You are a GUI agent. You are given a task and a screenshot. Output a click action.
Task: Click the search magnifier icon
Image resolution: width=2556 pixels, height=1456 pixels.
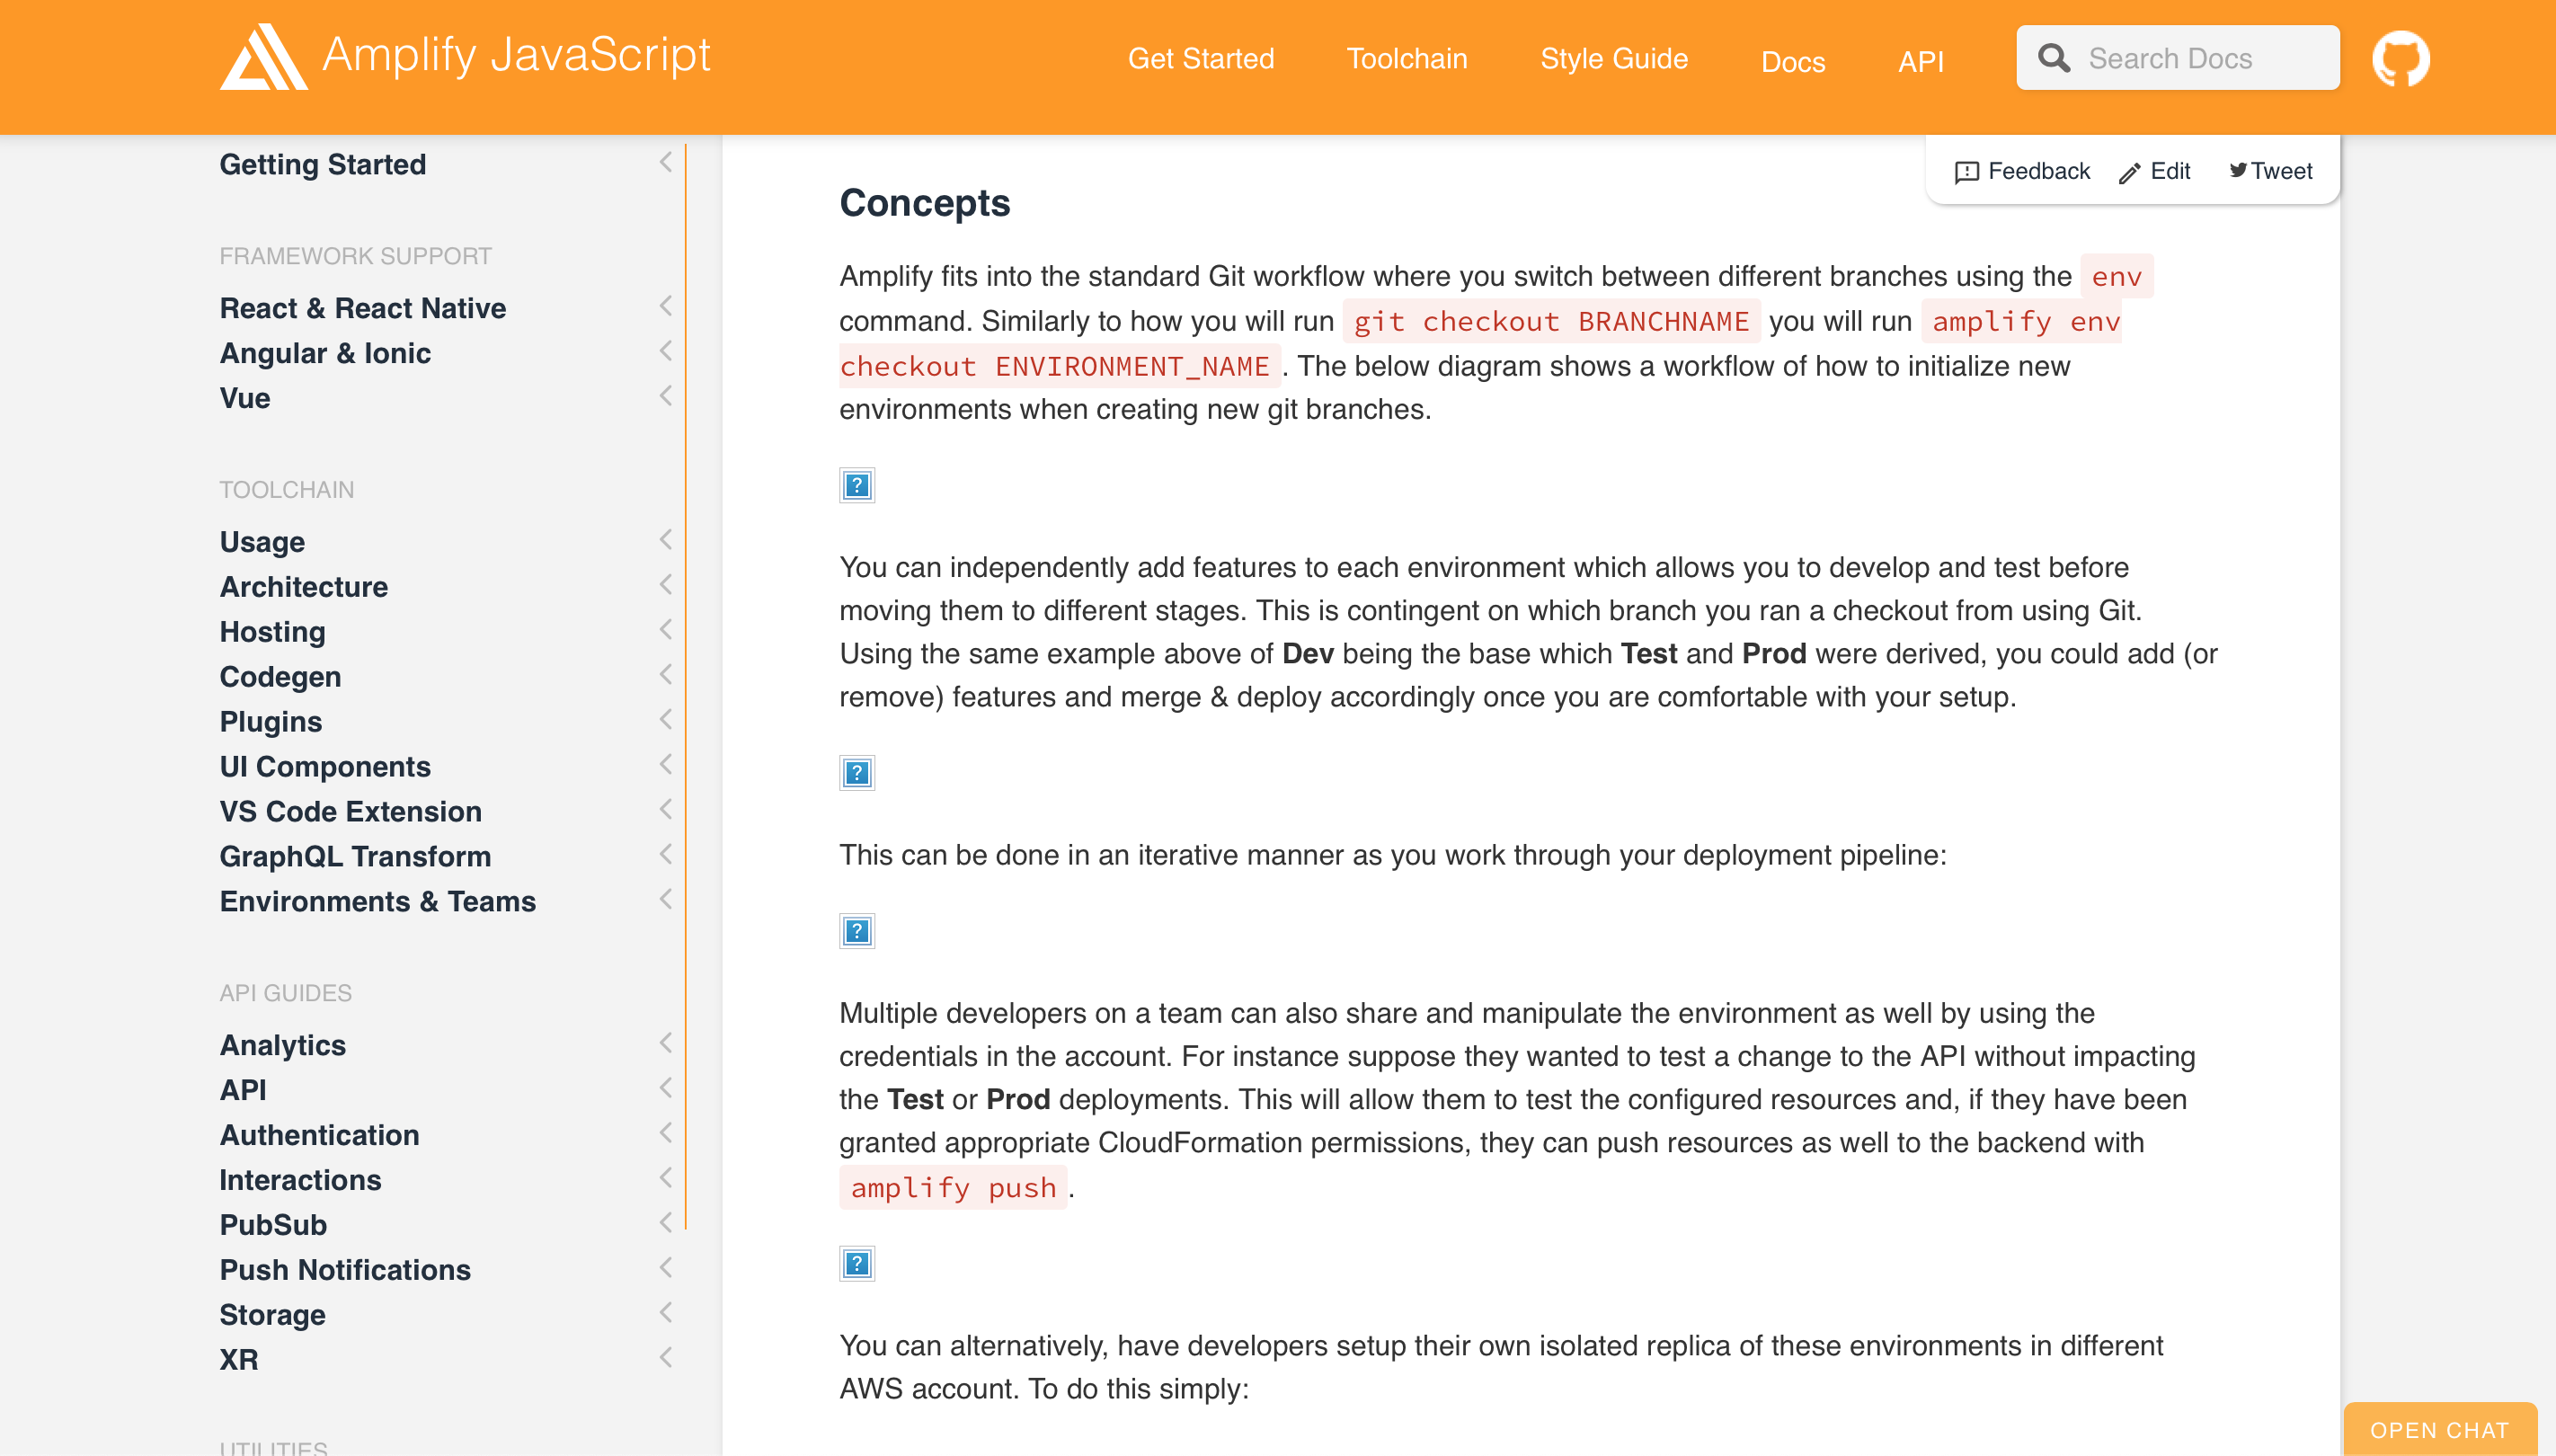point(2053,58)
